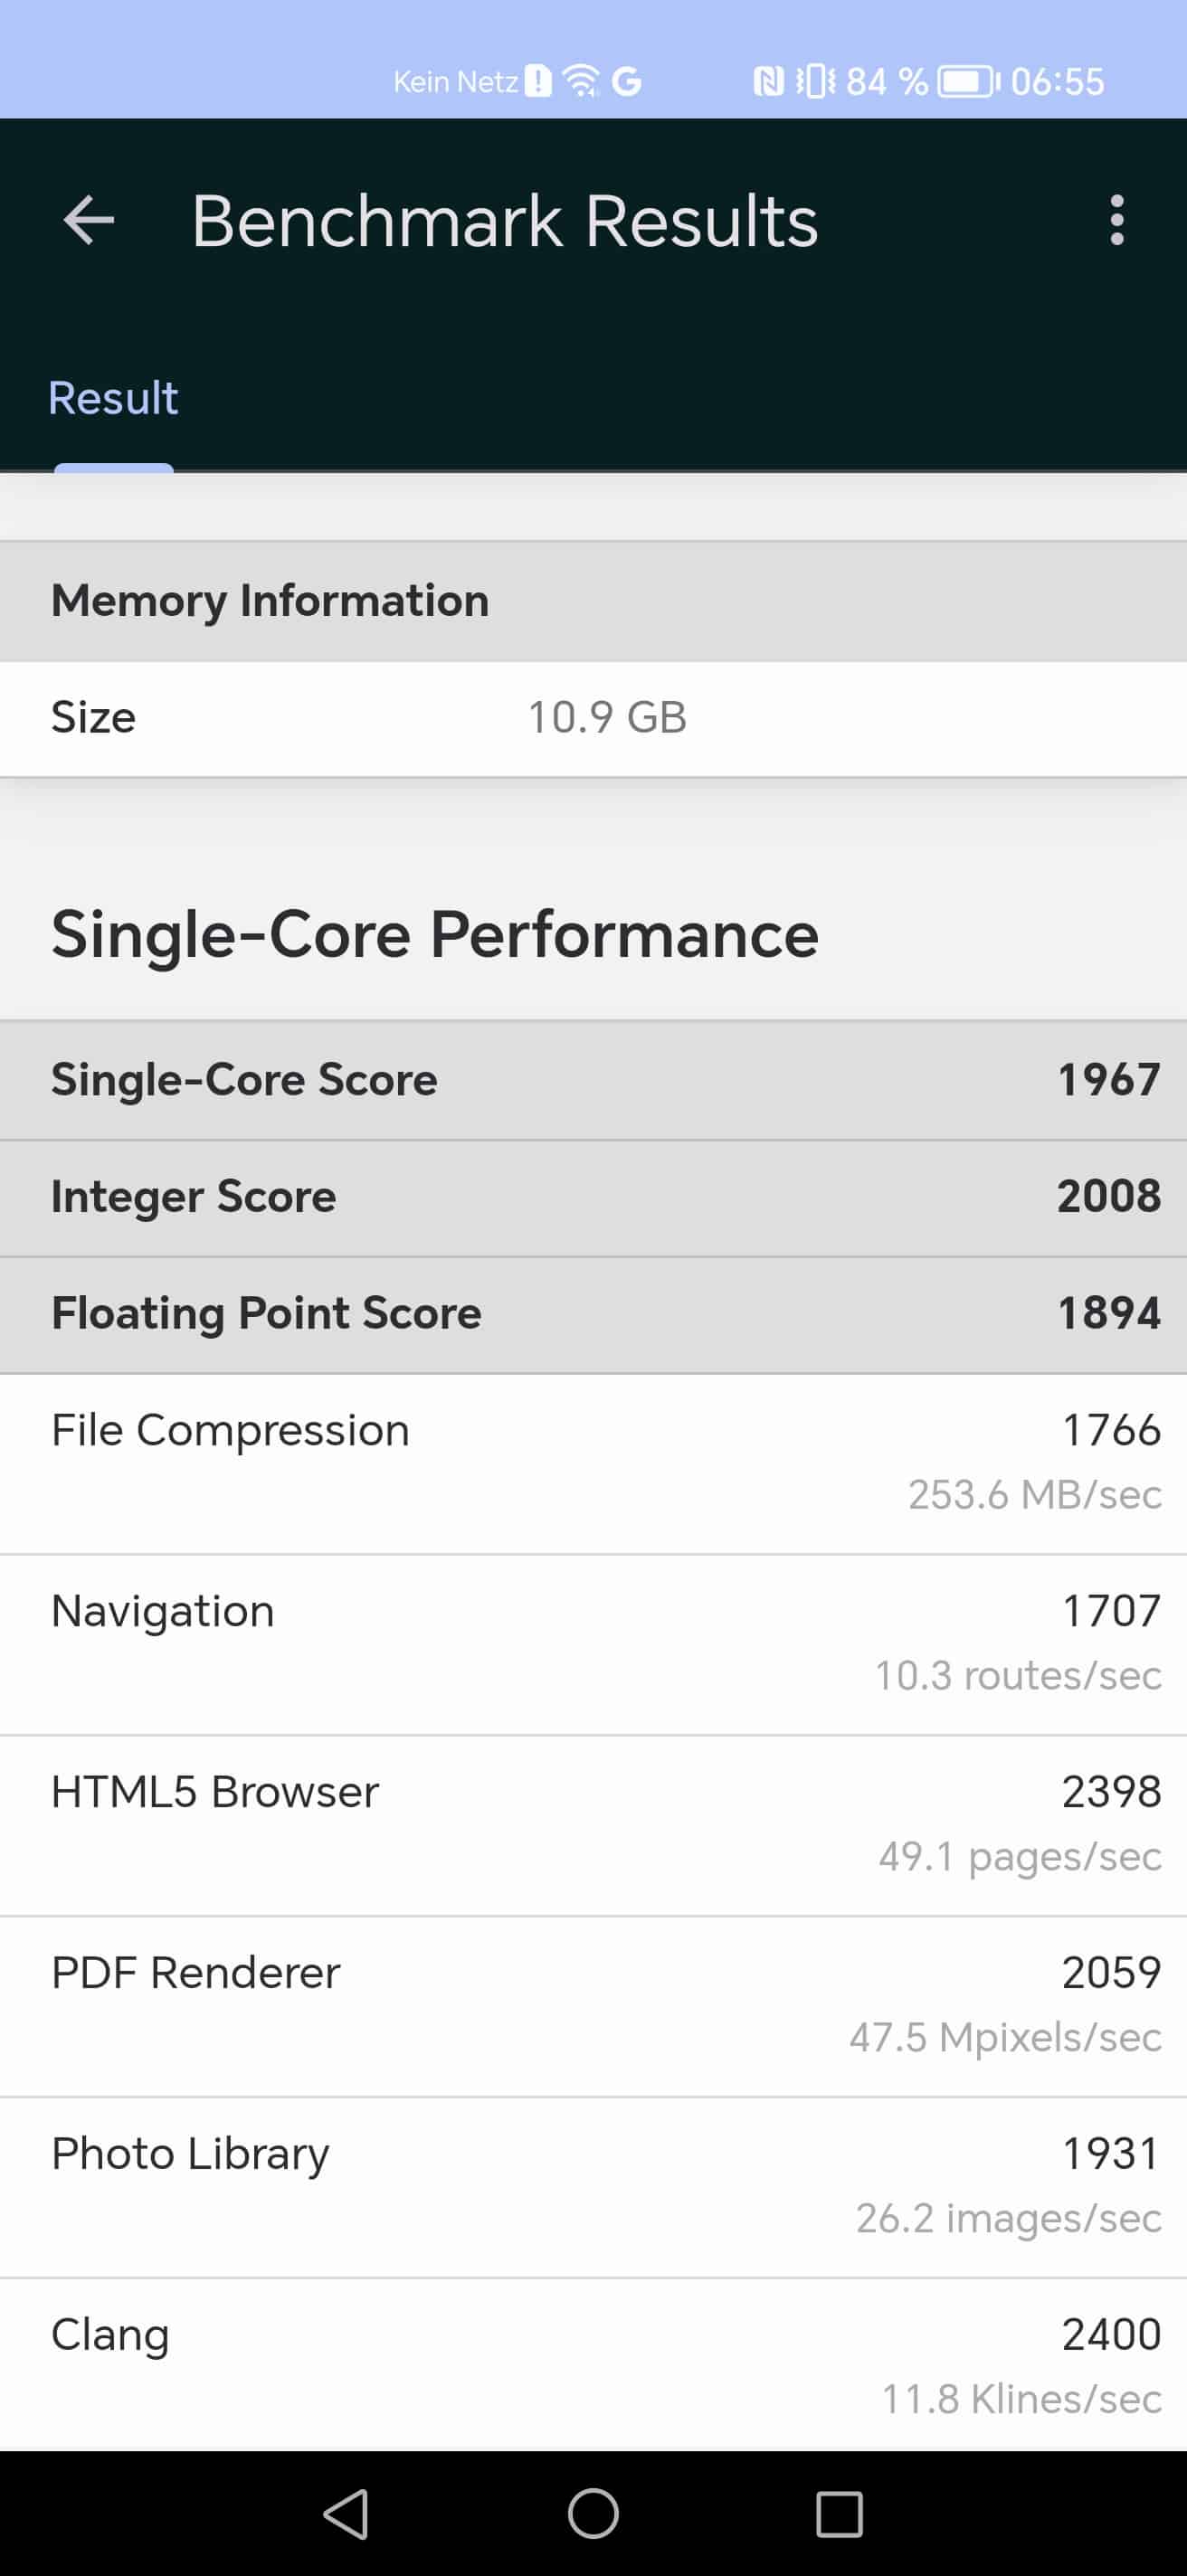Tap the Benchmark Results title
Screen dimensions: 1187x2576
(504, 221)
